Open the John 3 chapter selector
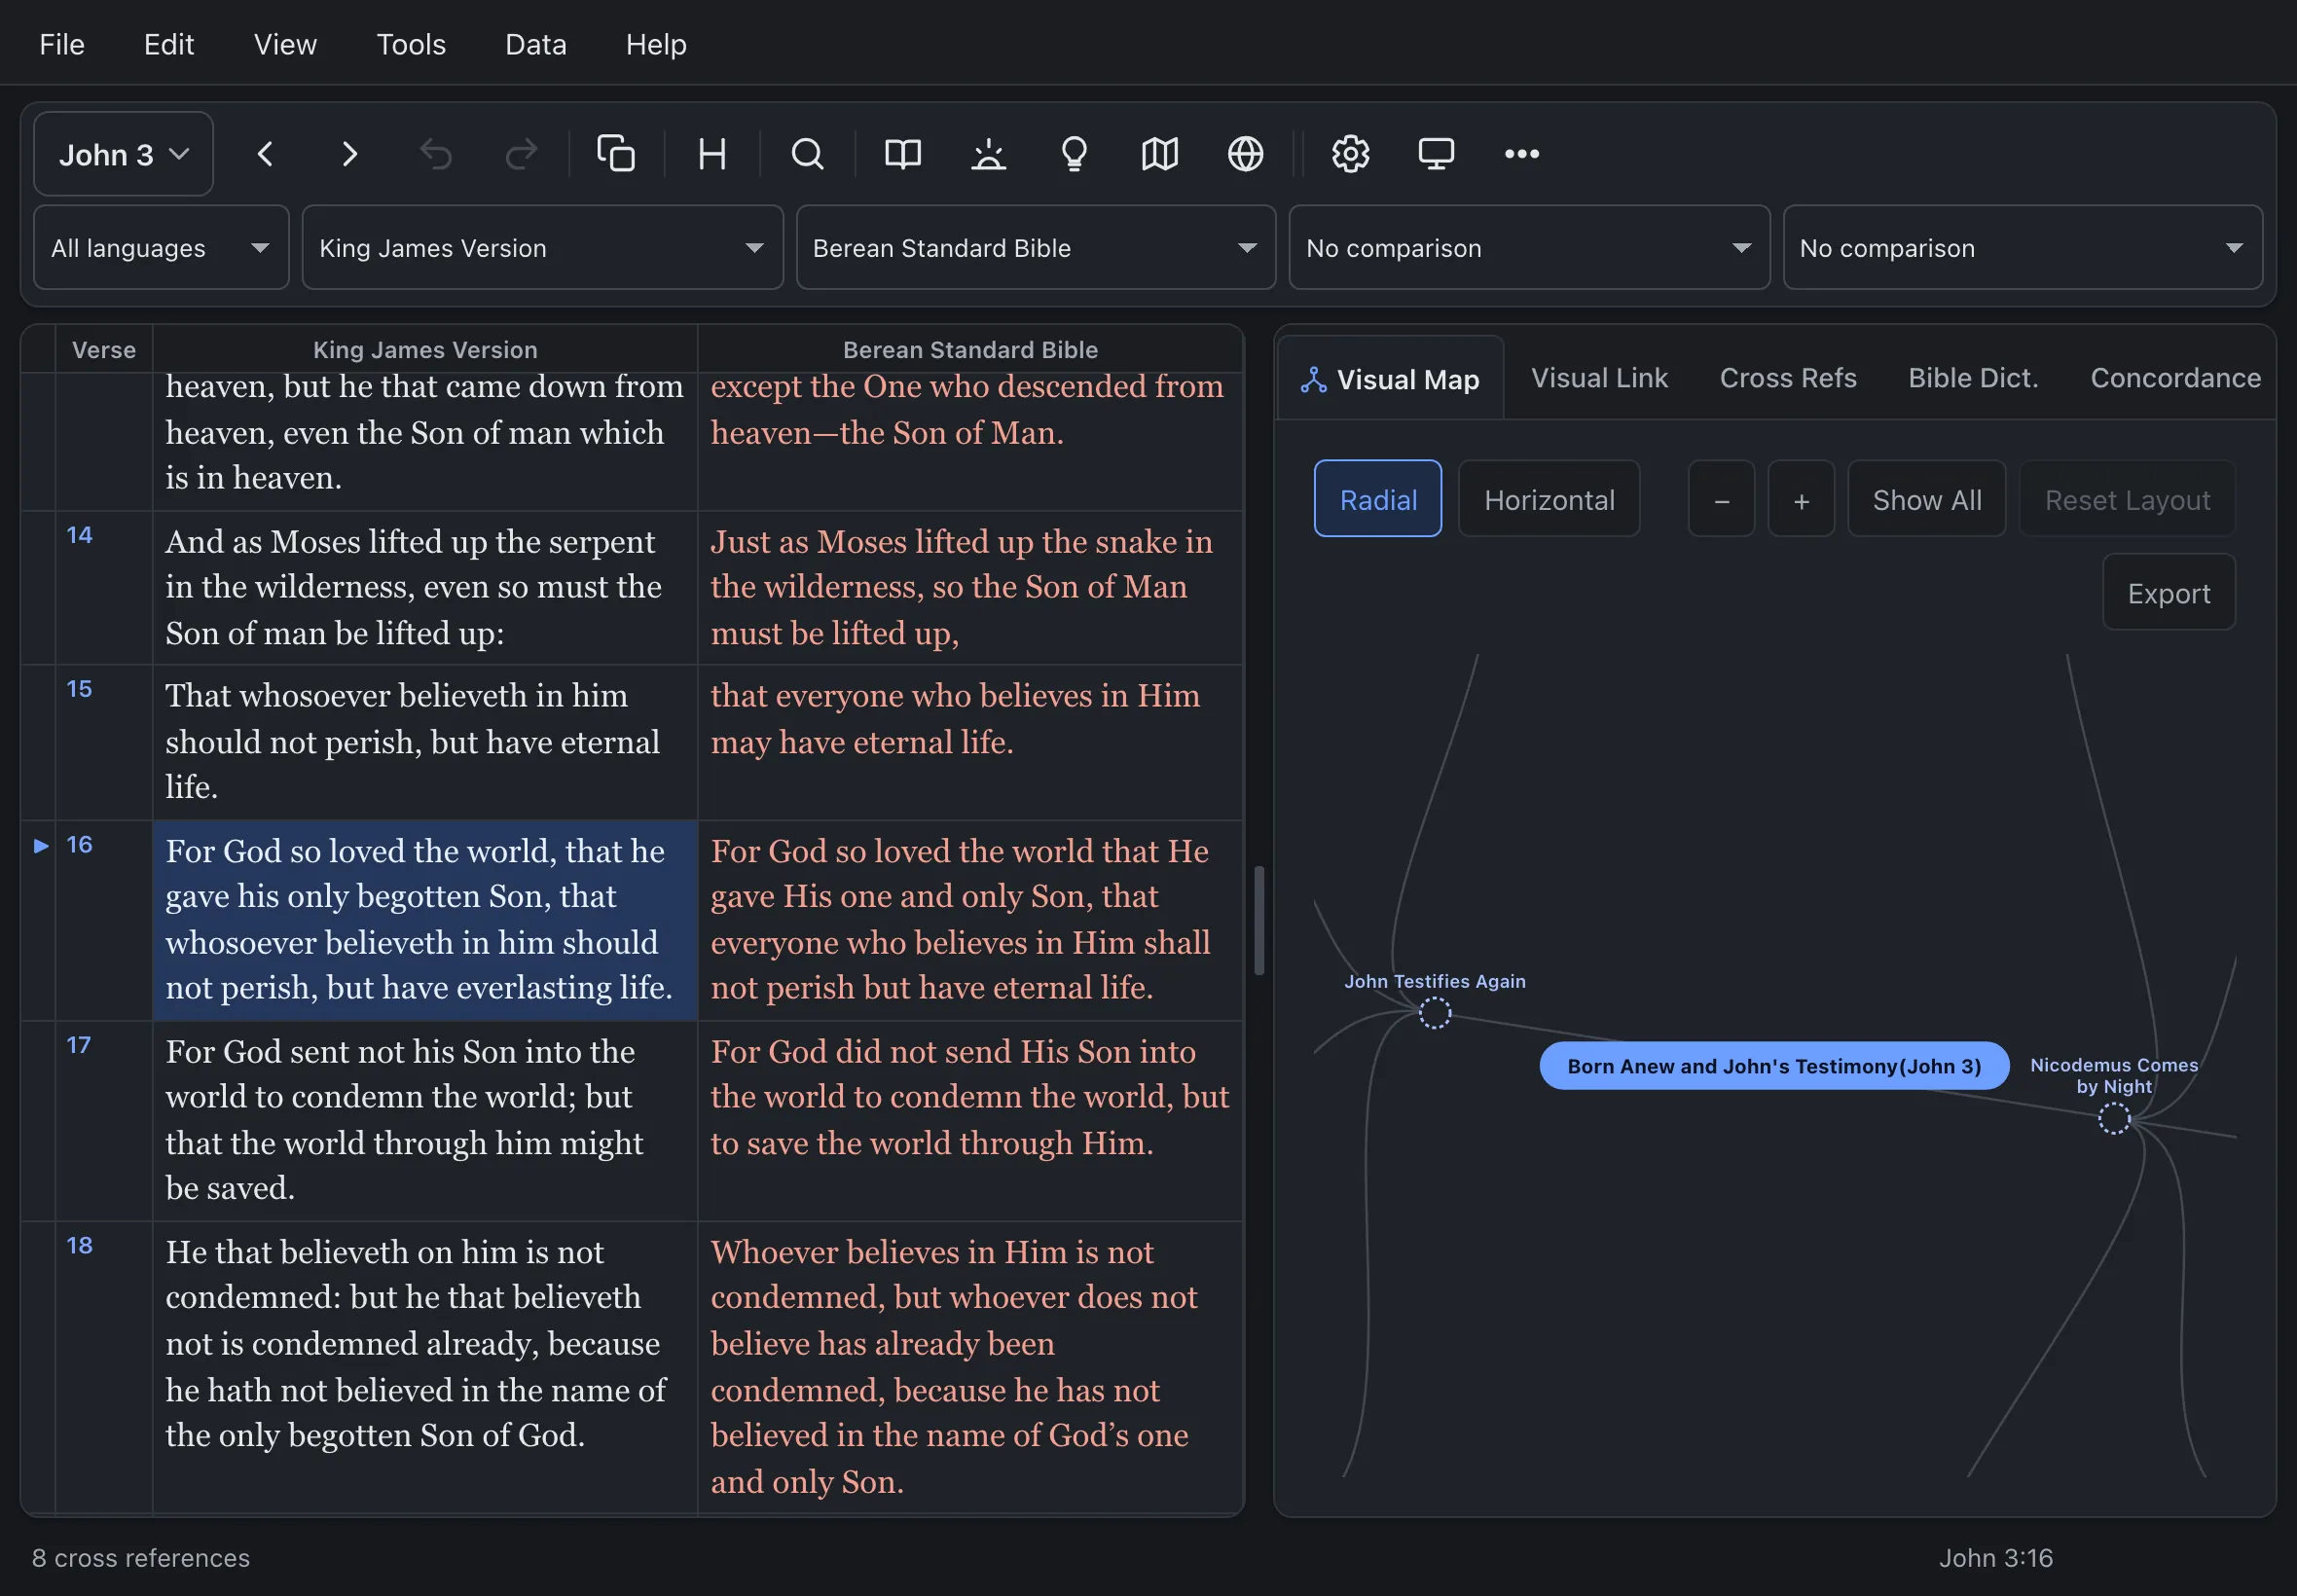 (123, 154)
